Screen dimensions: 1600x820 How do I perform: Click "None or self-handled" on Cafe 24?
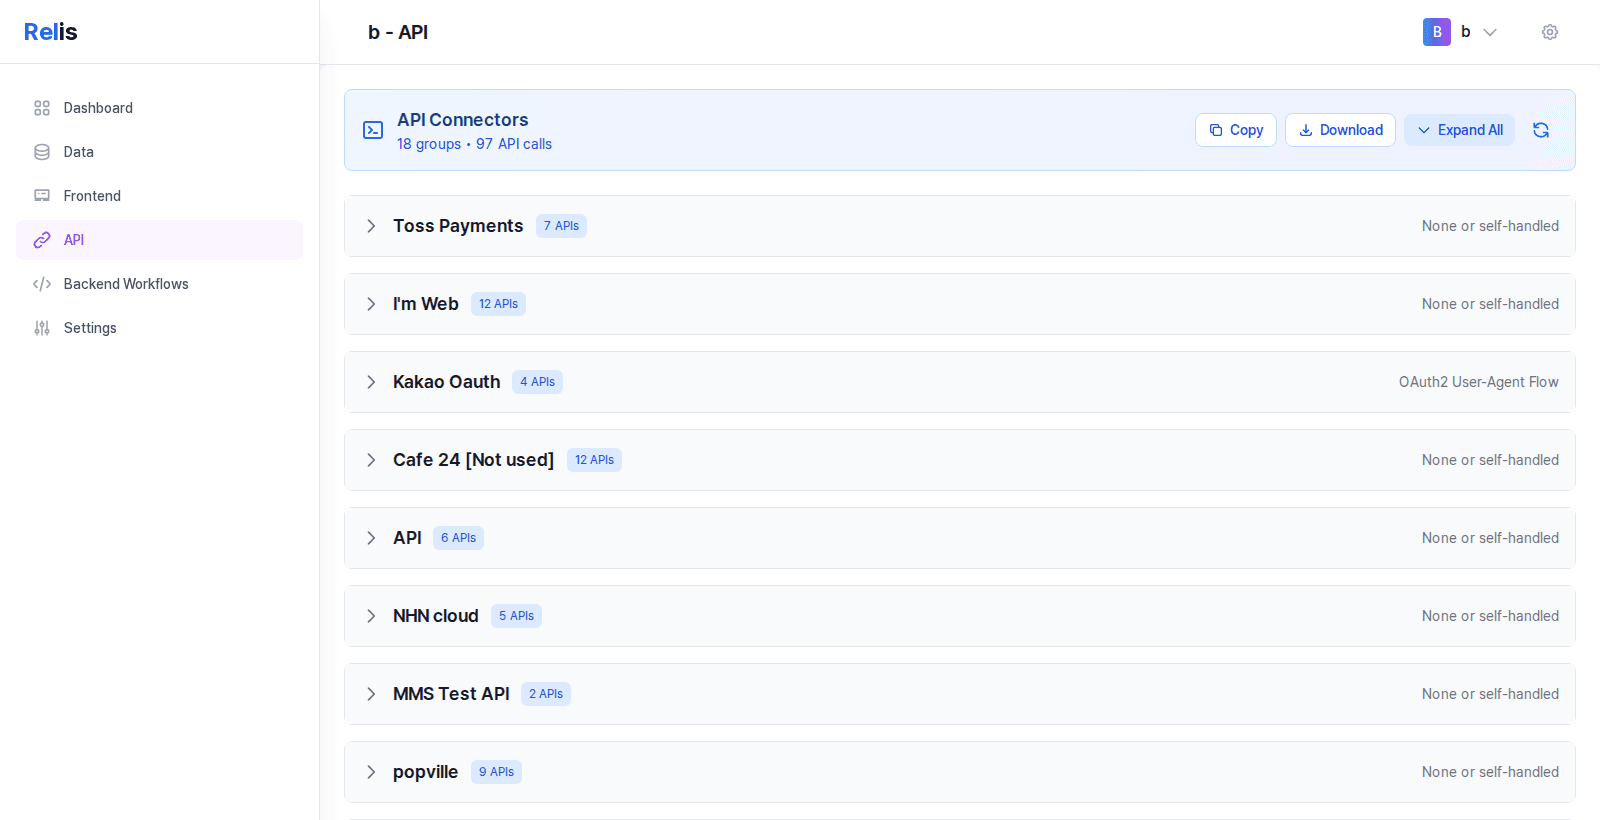coord(1490,460)
